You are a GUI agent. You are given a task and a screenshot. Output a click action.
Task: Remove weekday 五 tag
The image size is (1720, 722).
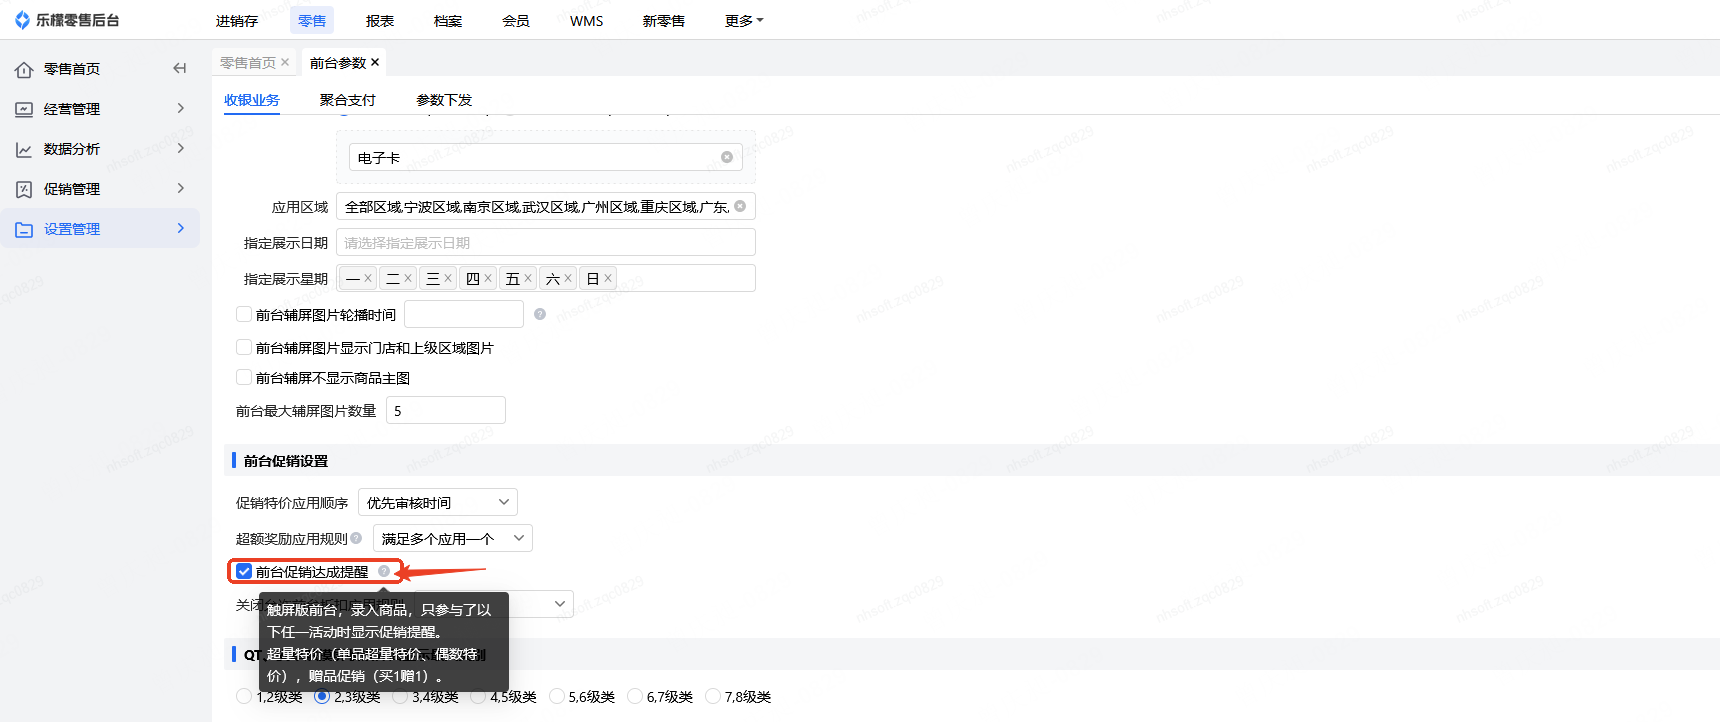click(x=528, y=278)
